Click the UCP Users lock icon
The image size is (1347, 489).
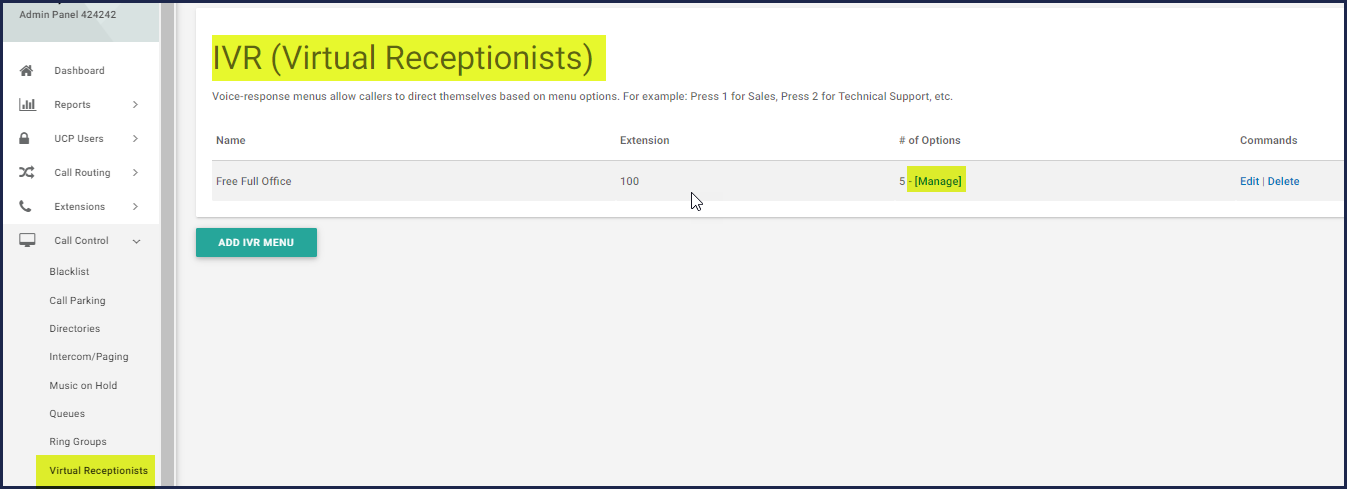27,139
